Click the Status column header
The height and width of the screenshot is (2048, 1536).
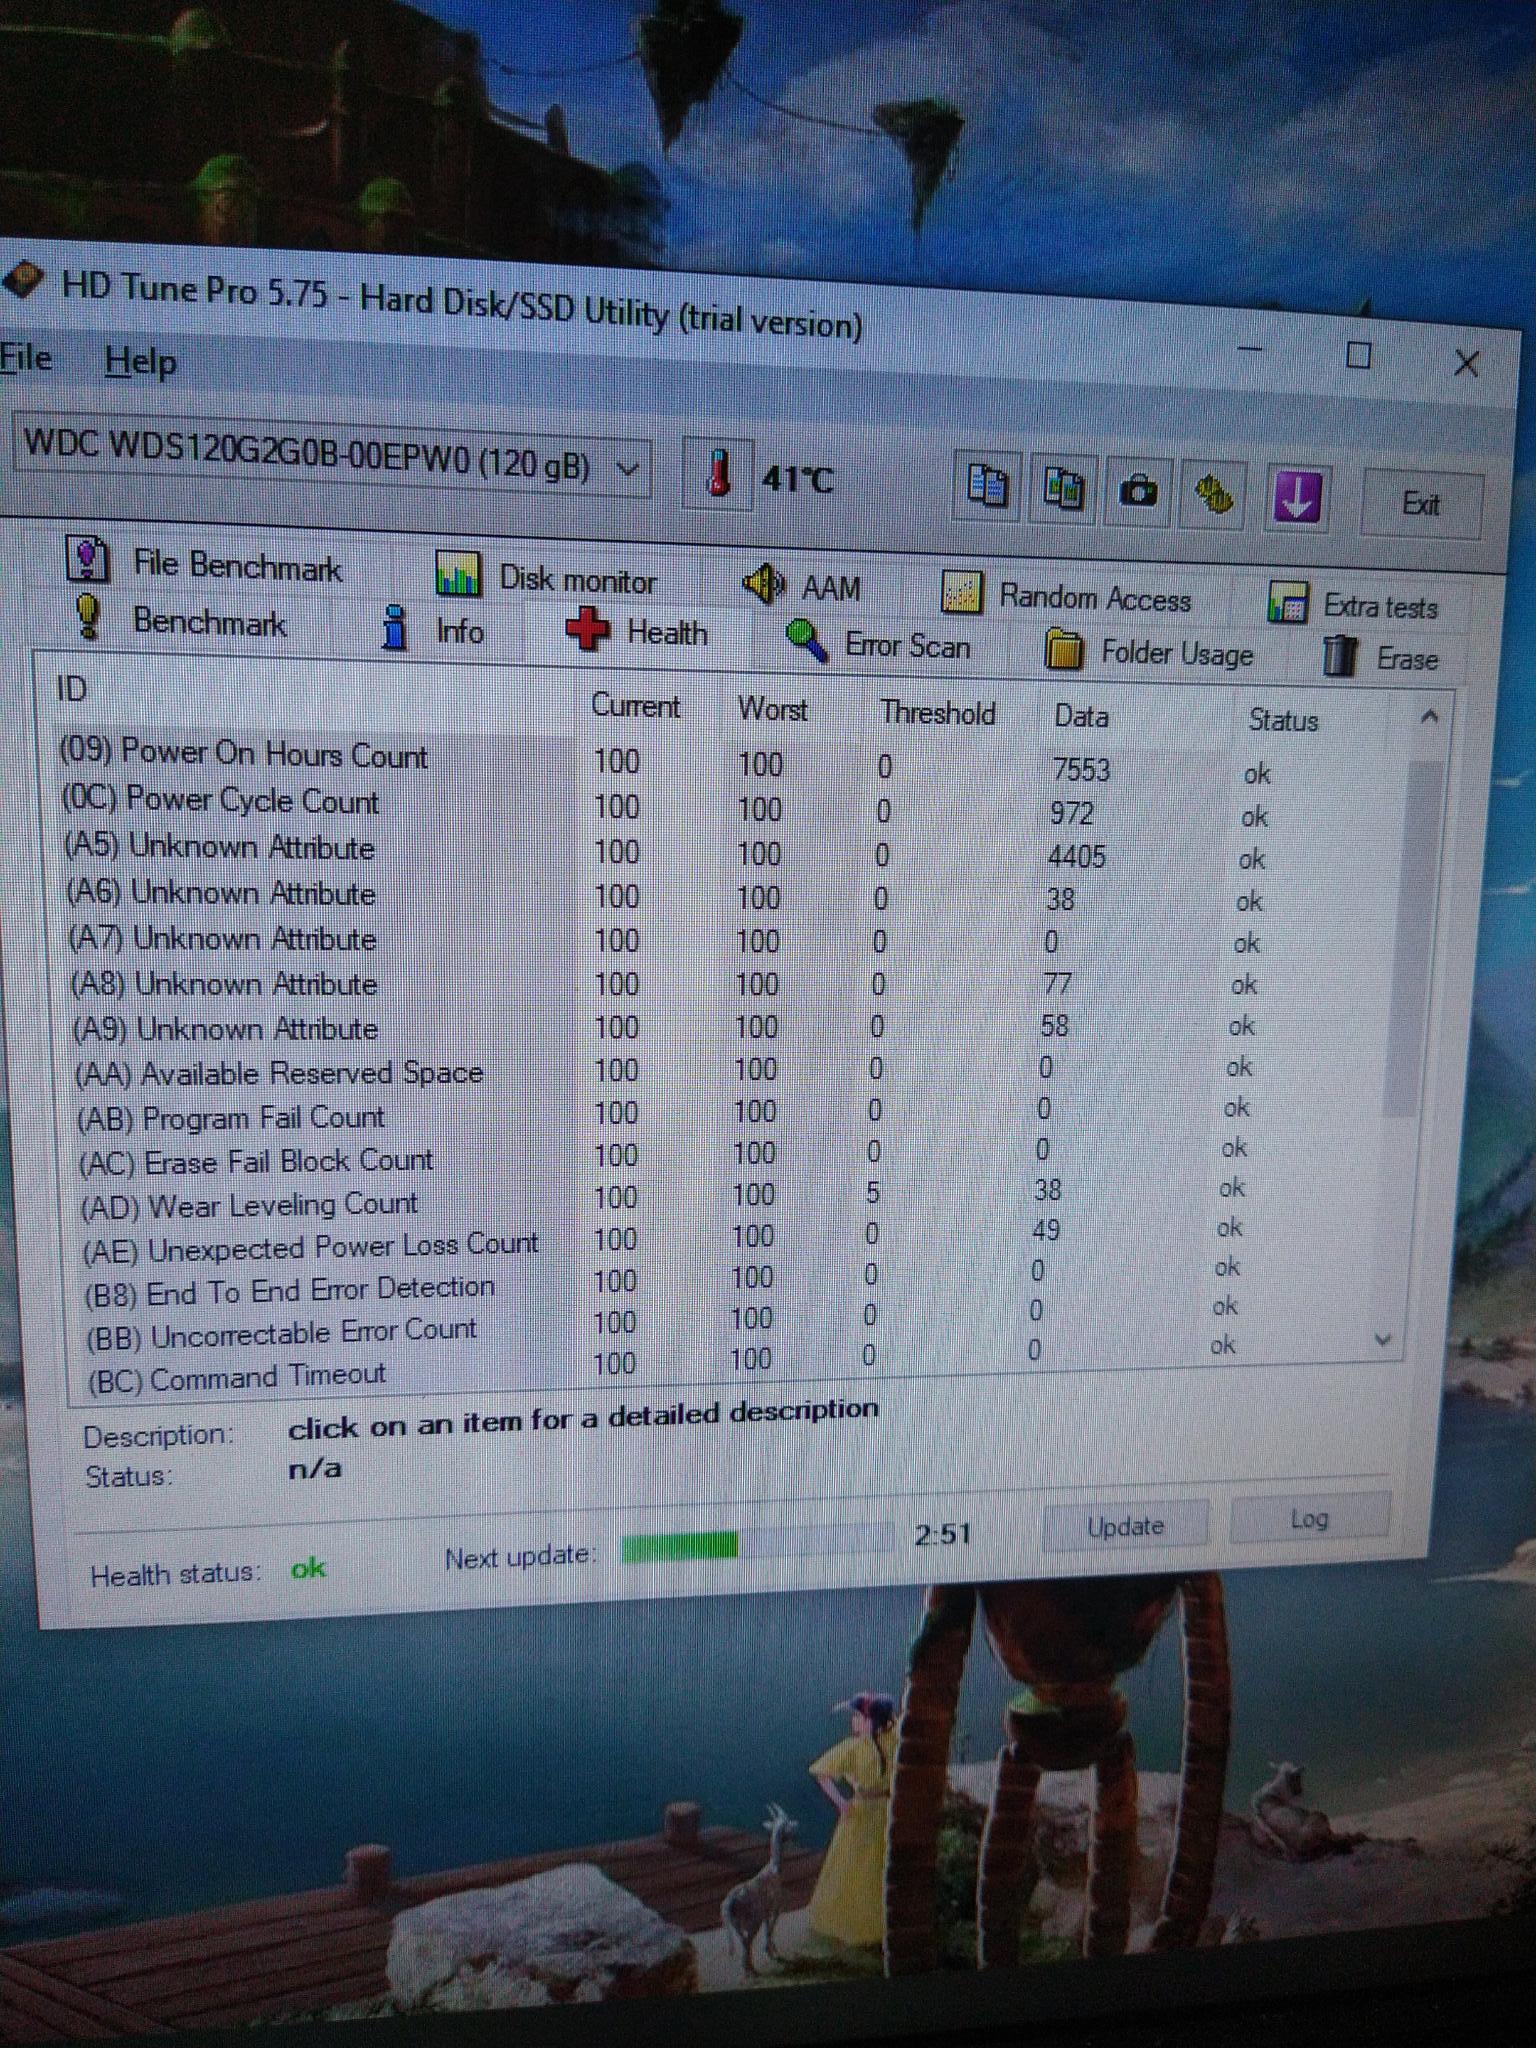(x=1283, y=720)
